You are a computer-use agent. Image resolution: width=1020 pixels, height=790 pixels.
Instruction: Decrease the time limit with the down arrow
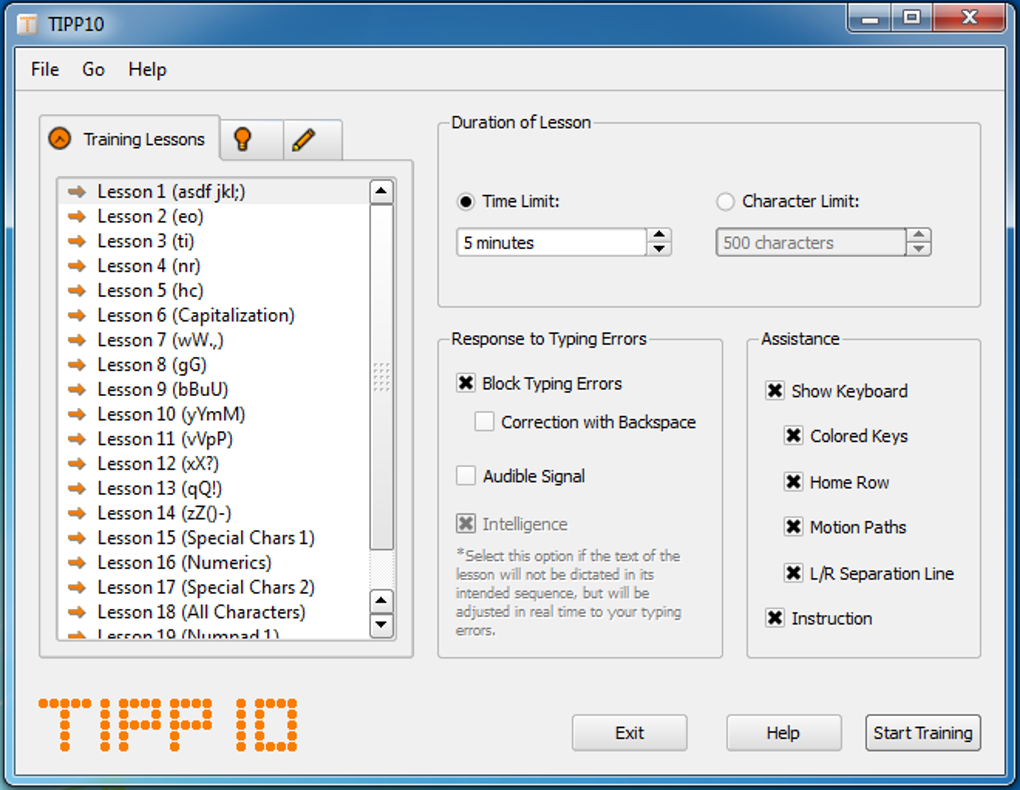(659, 249)
